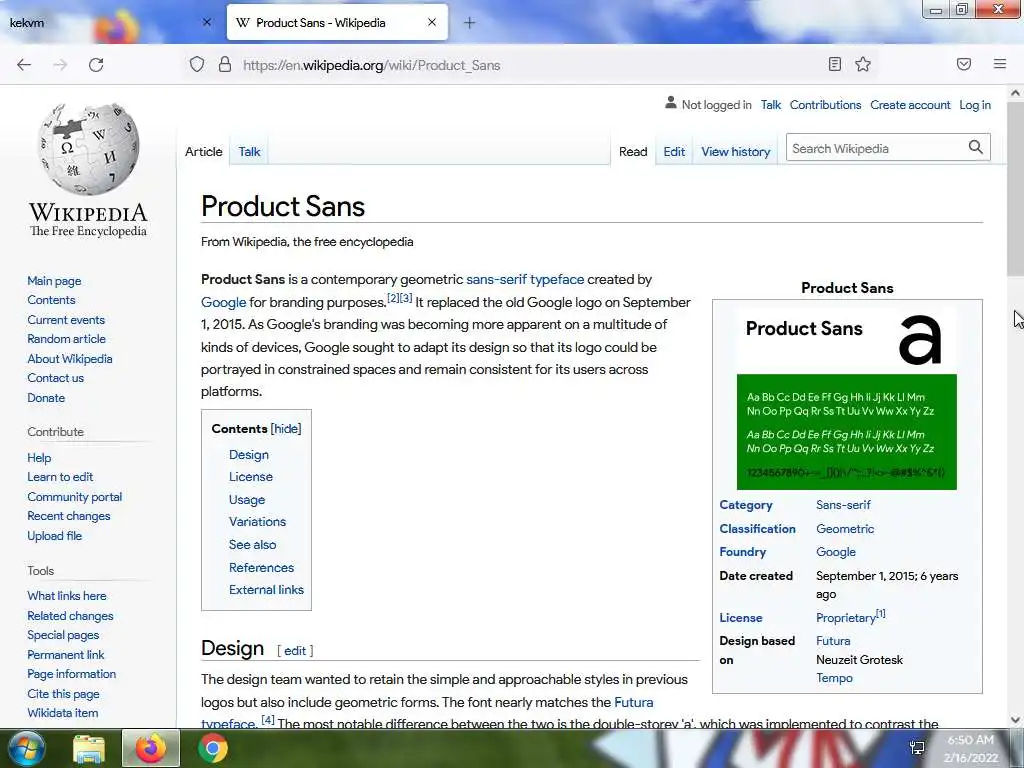
Task: Open the Wikidata item link
Action: point(63,713)
